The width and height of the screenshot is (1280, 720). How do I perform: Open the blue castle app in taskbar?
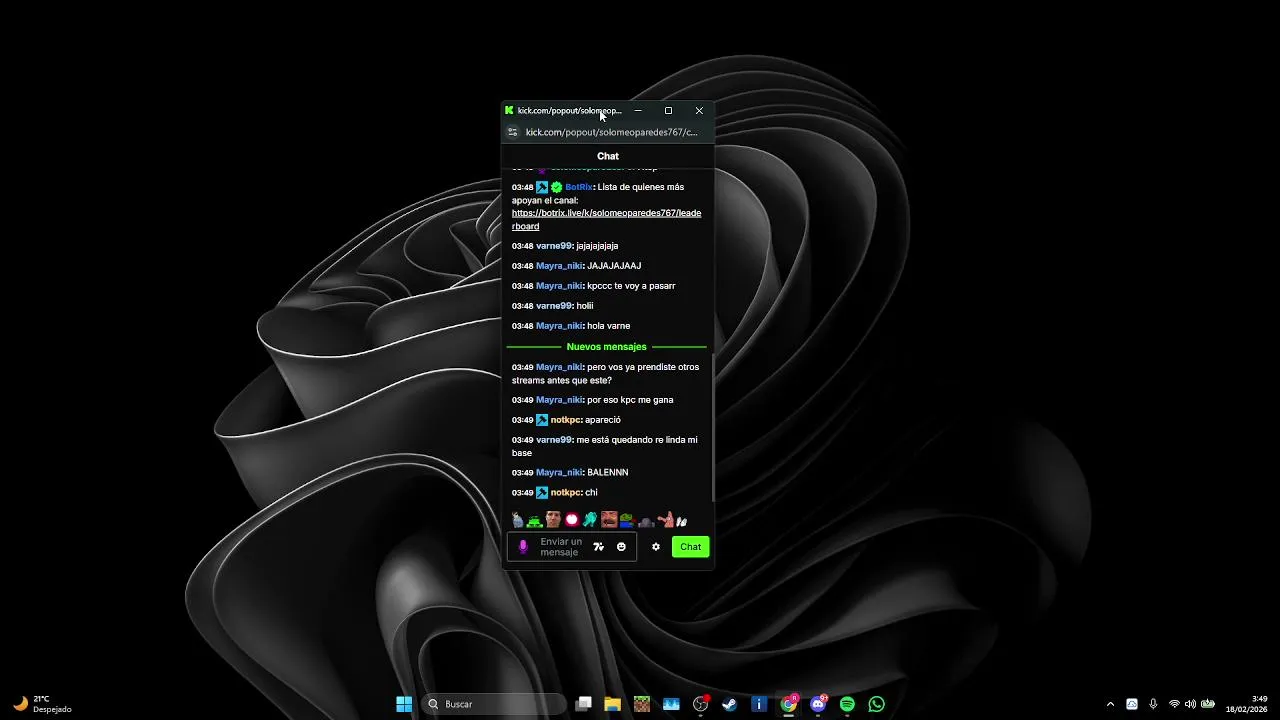[671, 704]
